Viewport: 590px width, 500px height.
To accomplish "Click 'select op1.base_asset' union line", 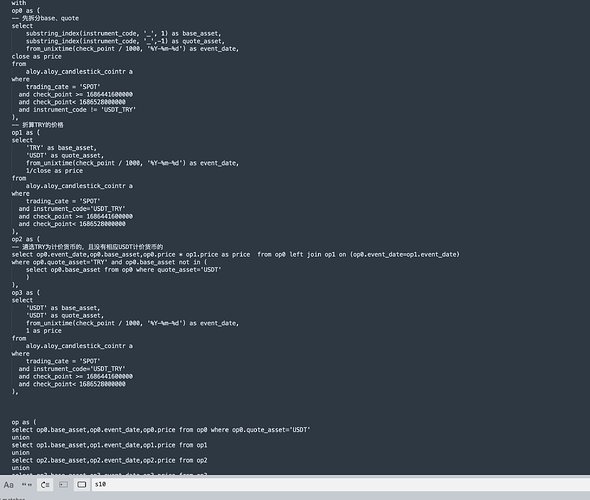I will [x=109, y=445].
